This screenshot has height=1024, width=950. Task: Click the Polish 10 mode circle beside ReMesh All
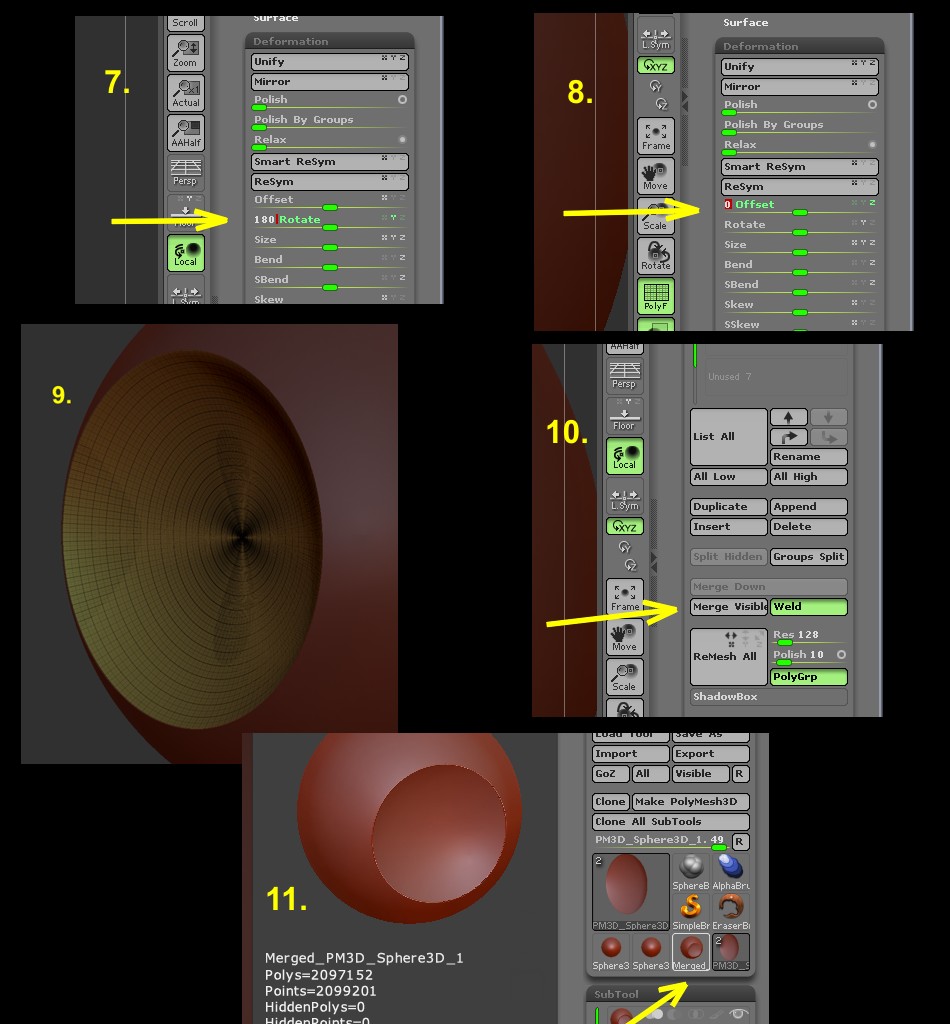(x=841, y=654)
